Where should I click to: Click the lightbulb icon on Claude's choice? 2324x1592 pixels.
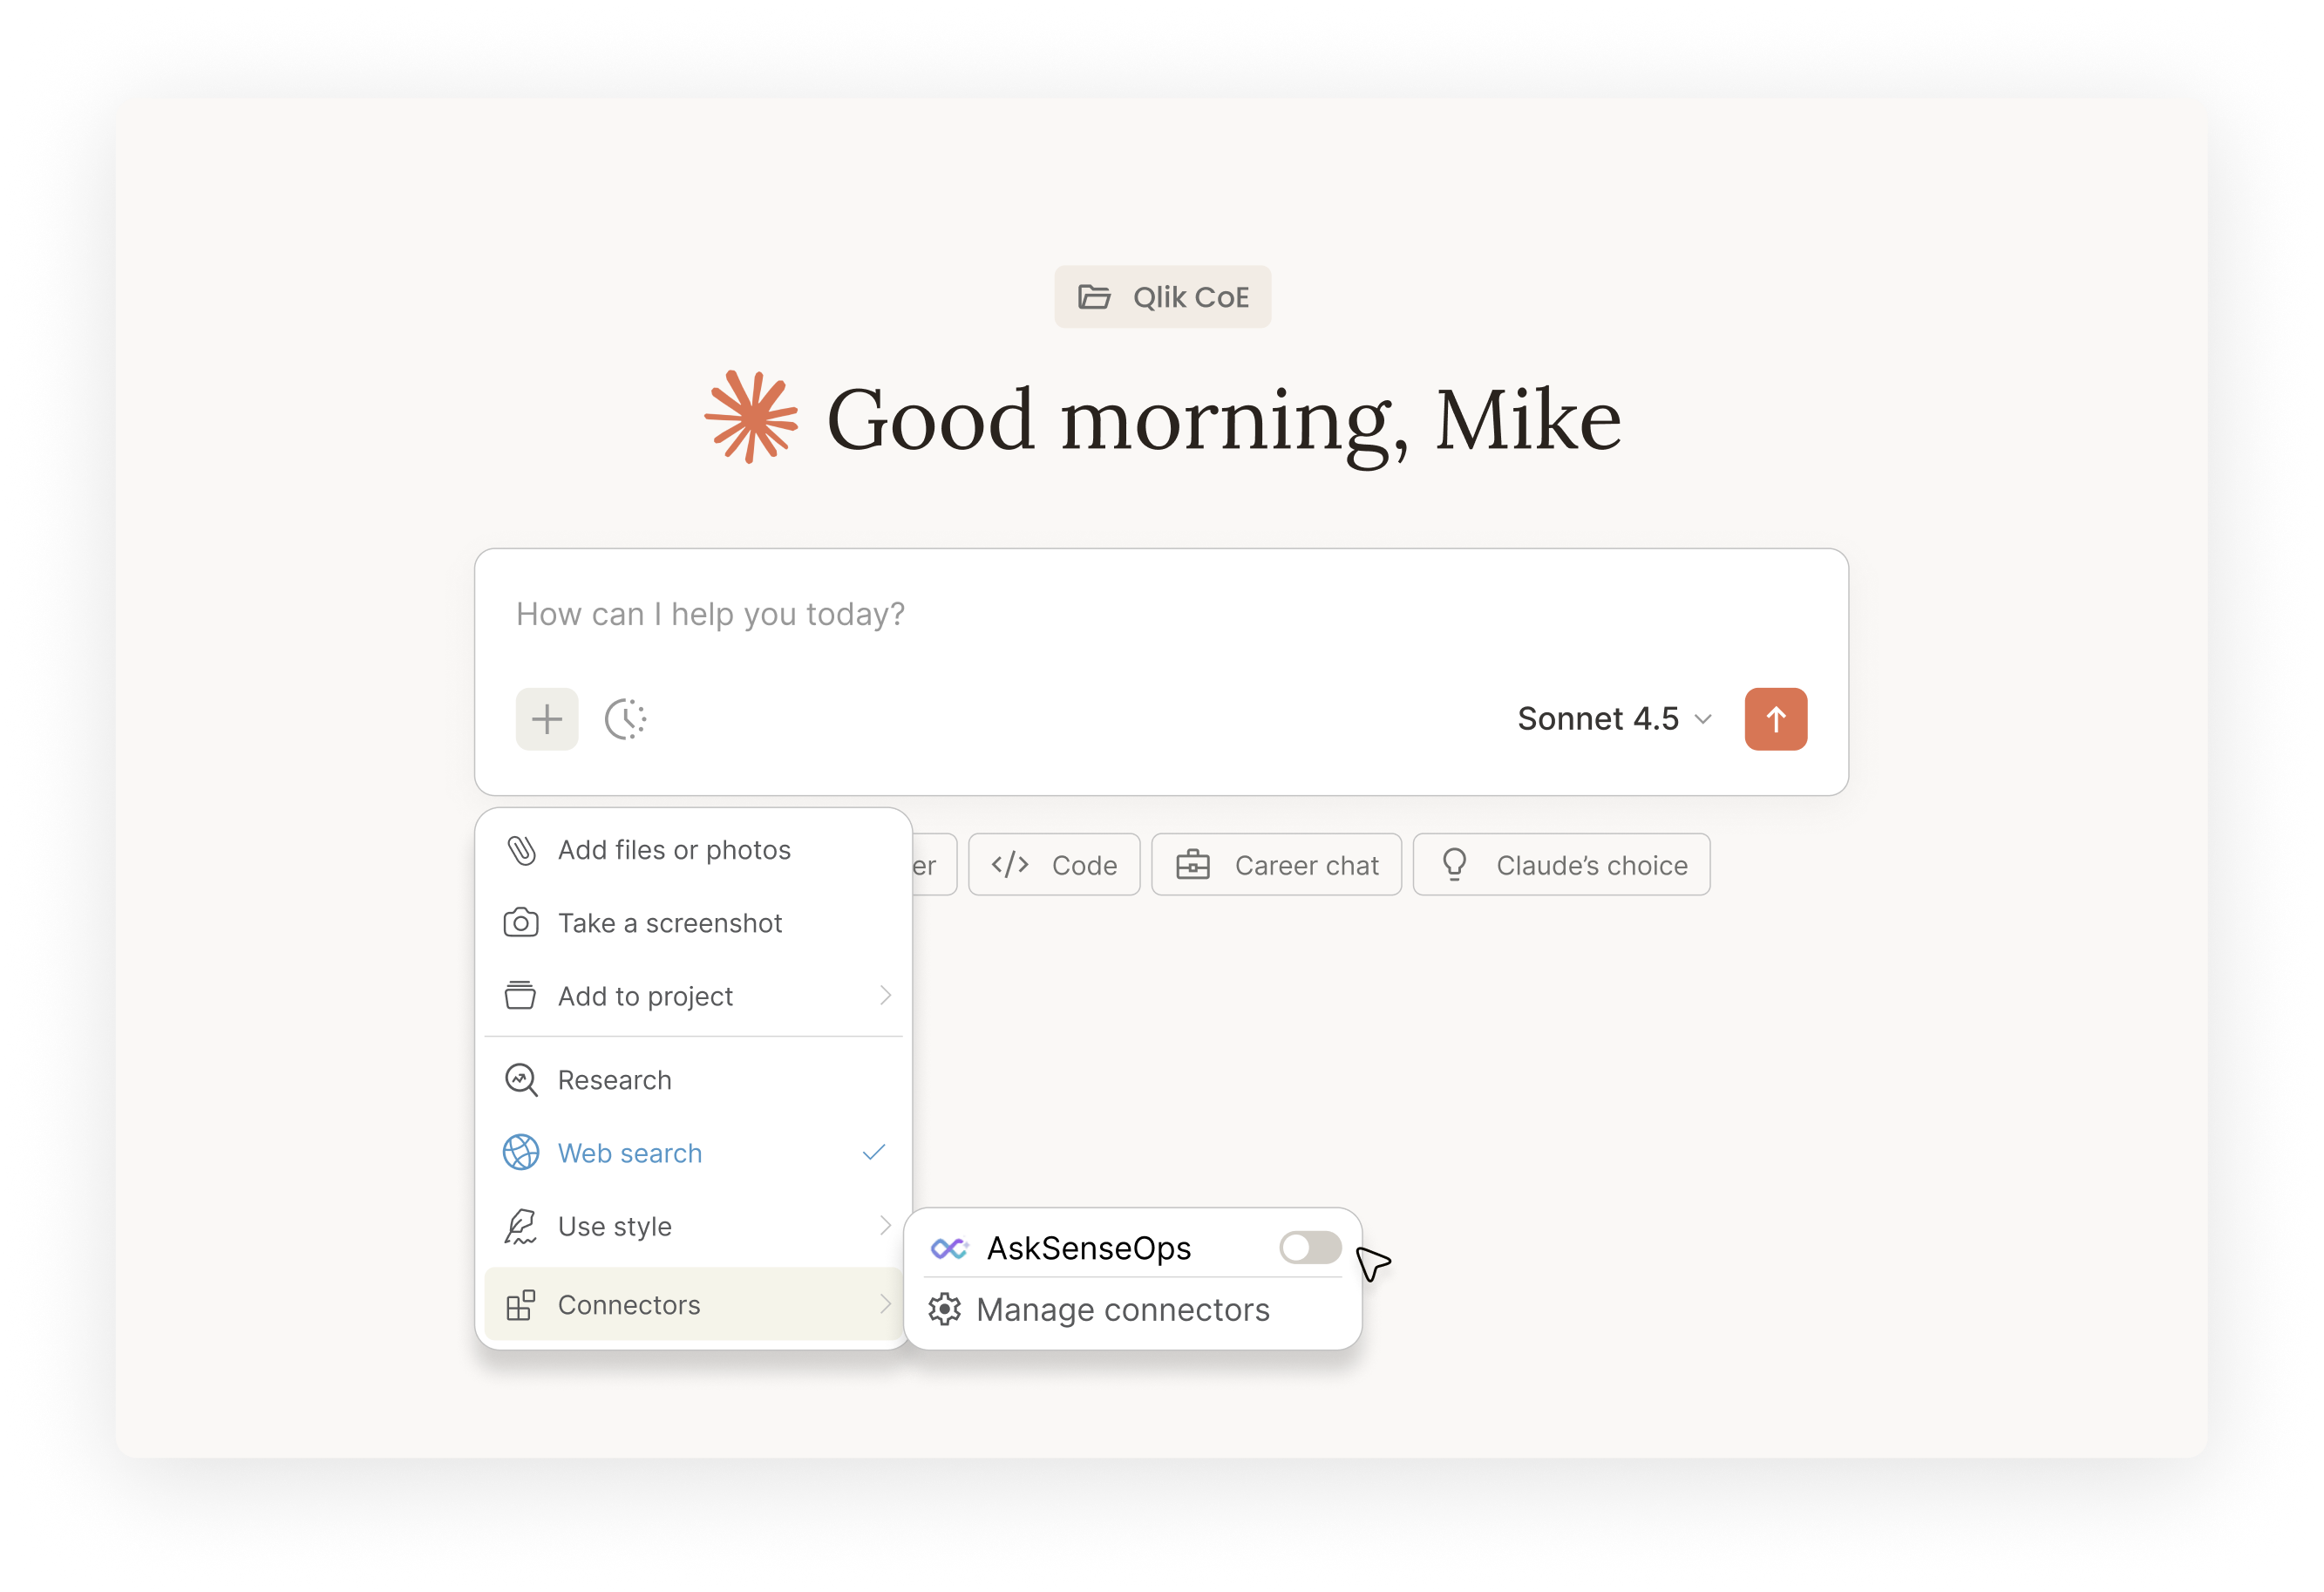[x=1455, y=864]
